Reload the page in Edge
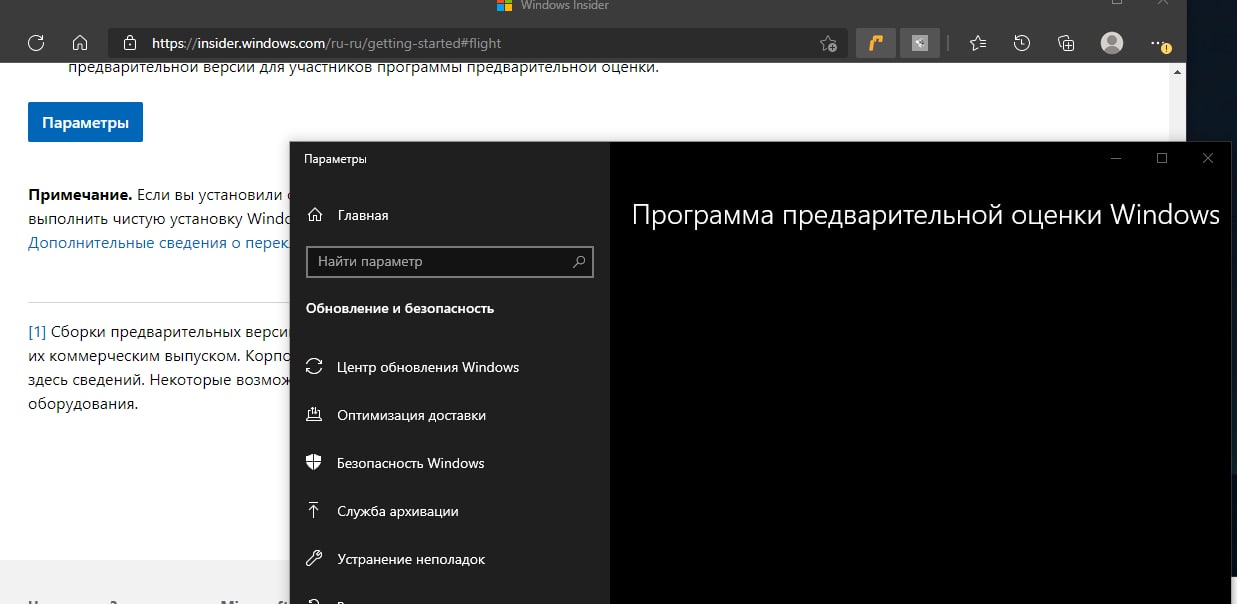This screenshot has width=1237, height=604. [x=36, y=43]
